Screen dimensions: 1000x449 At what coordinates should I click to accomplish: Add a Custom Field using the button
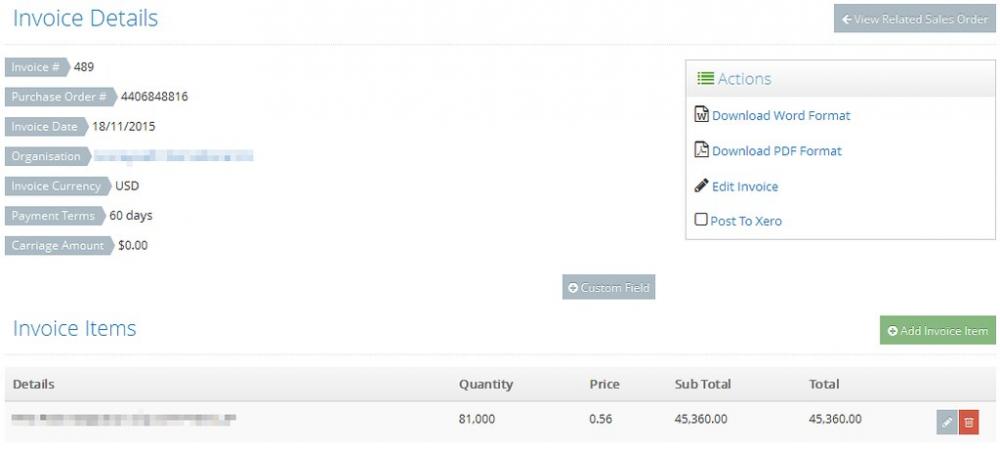coord(608,288)
